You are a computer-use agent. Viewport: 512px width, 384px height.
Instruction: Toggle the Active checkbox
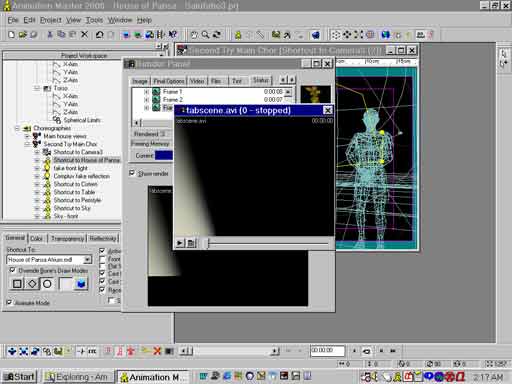pos(102,251)
